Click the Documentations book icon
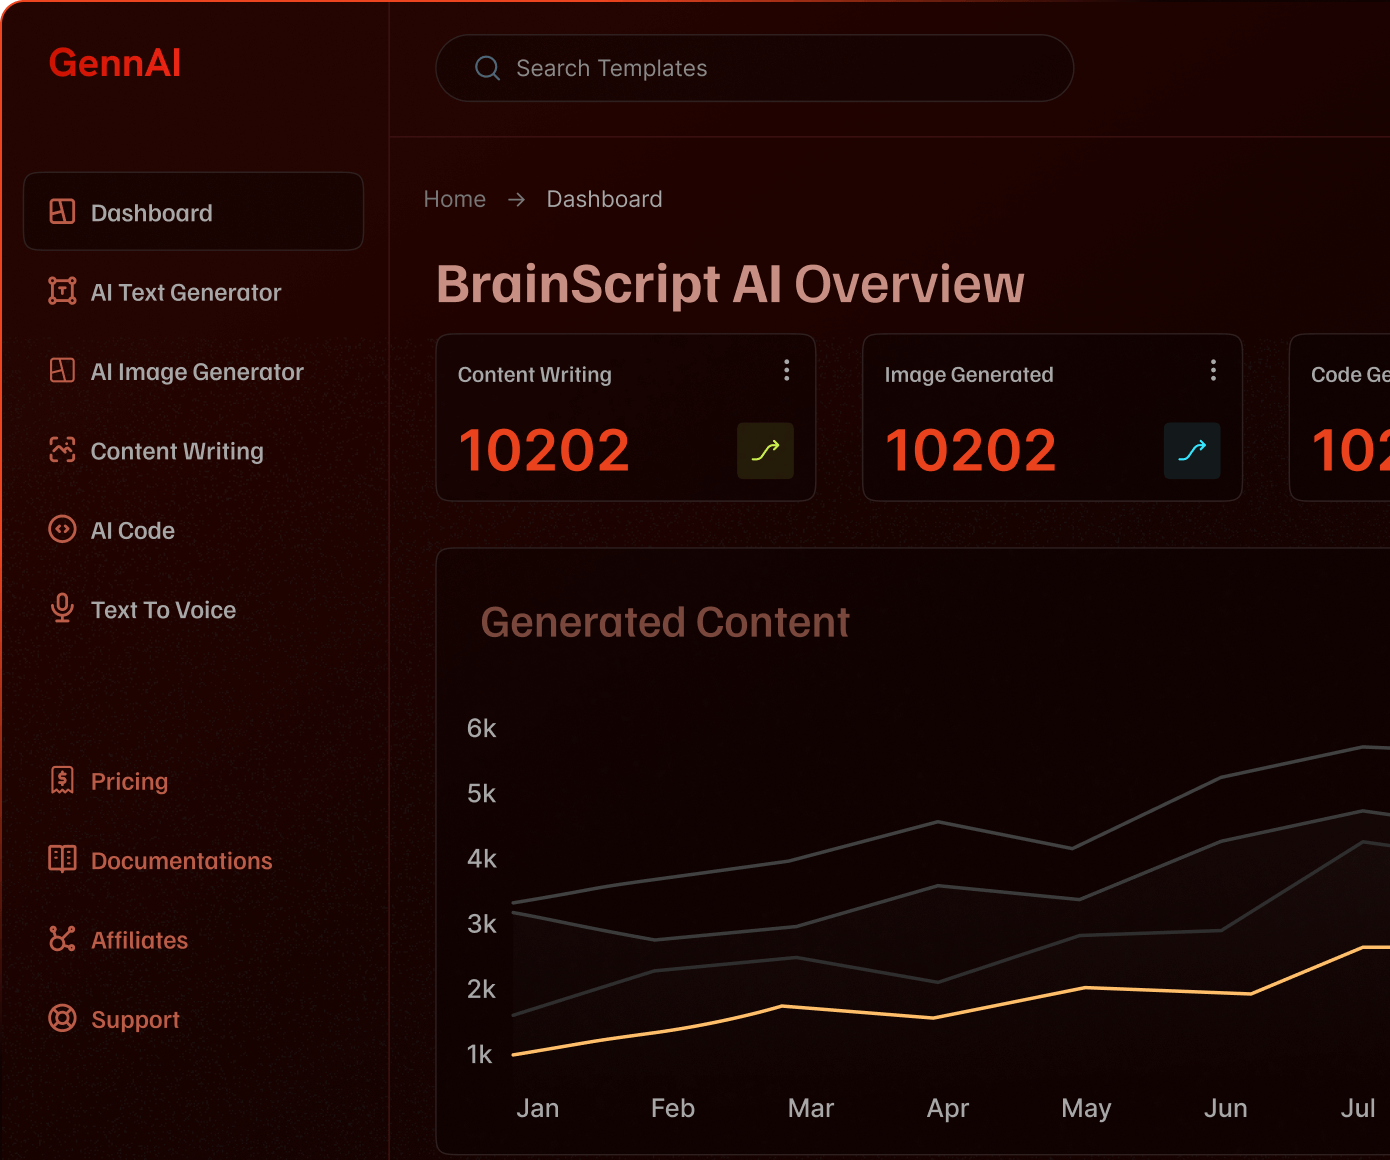The height and width of the screenshot is (1160, 1390). point(62,859)
